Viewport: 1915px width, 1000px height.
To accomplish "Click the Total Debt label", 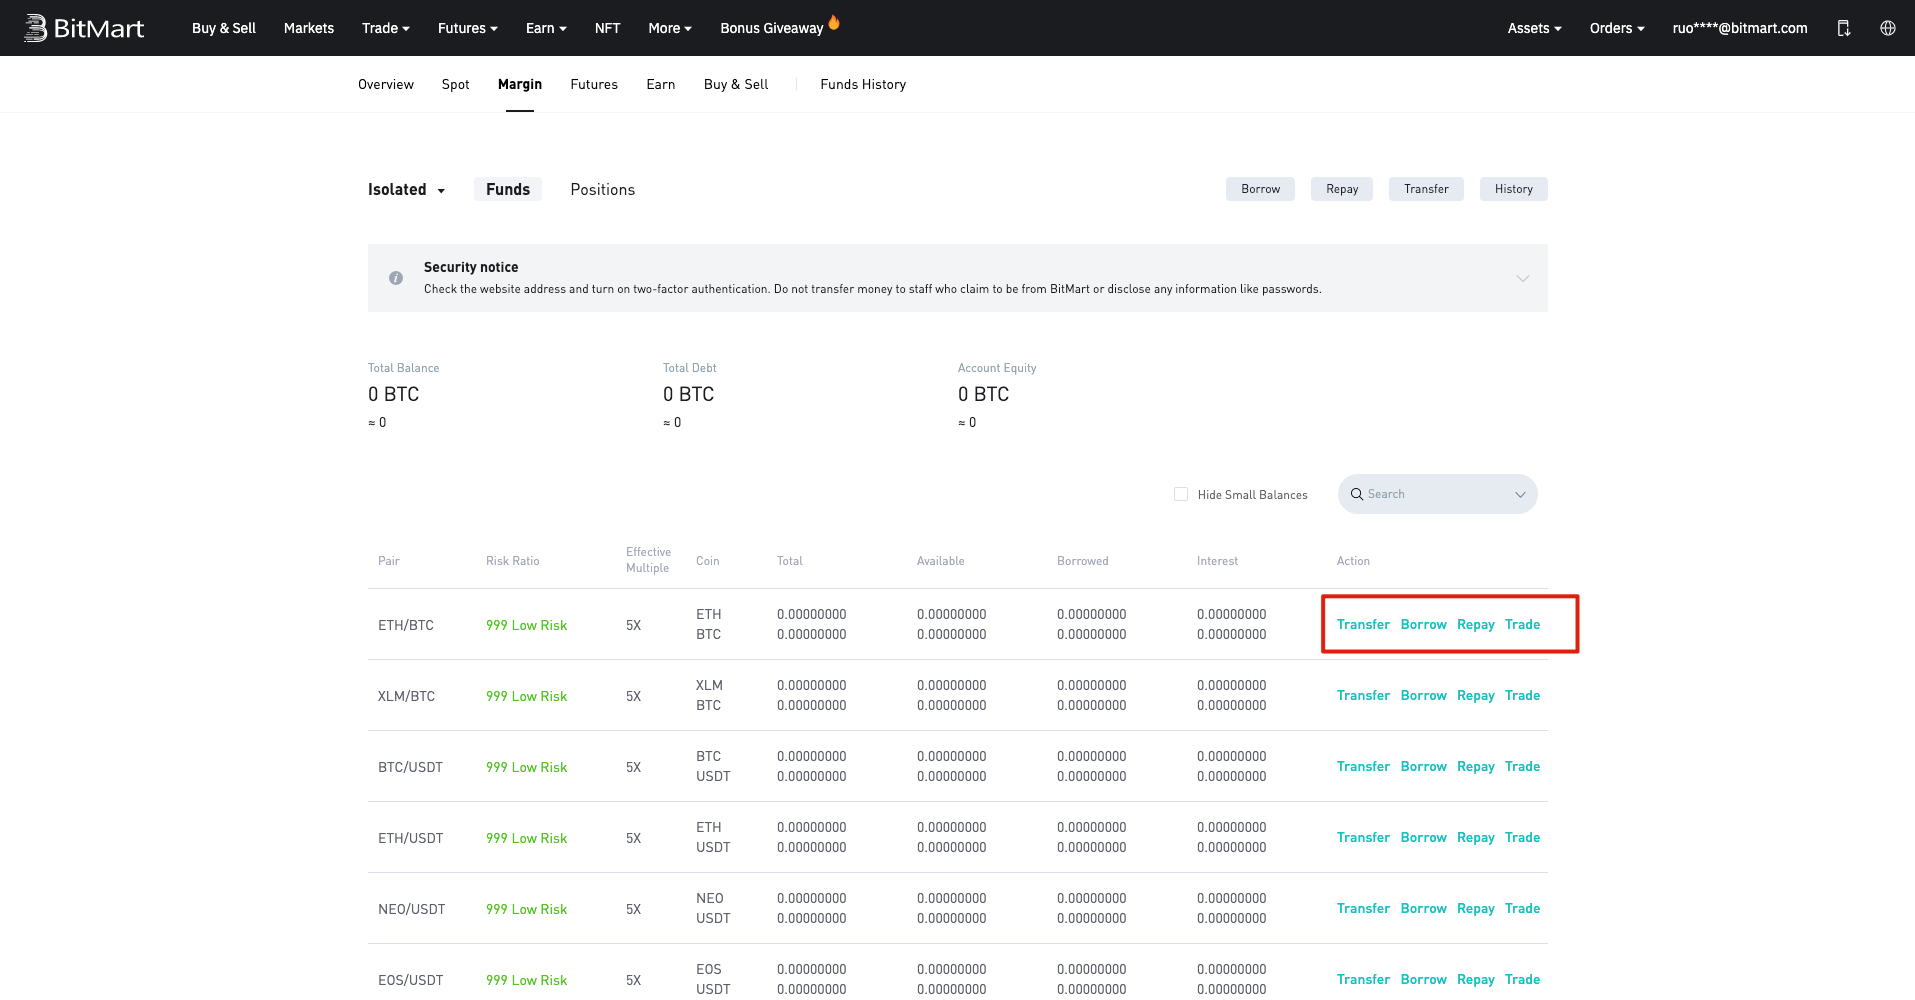I will pyautogui.click(x=690, y=368).
